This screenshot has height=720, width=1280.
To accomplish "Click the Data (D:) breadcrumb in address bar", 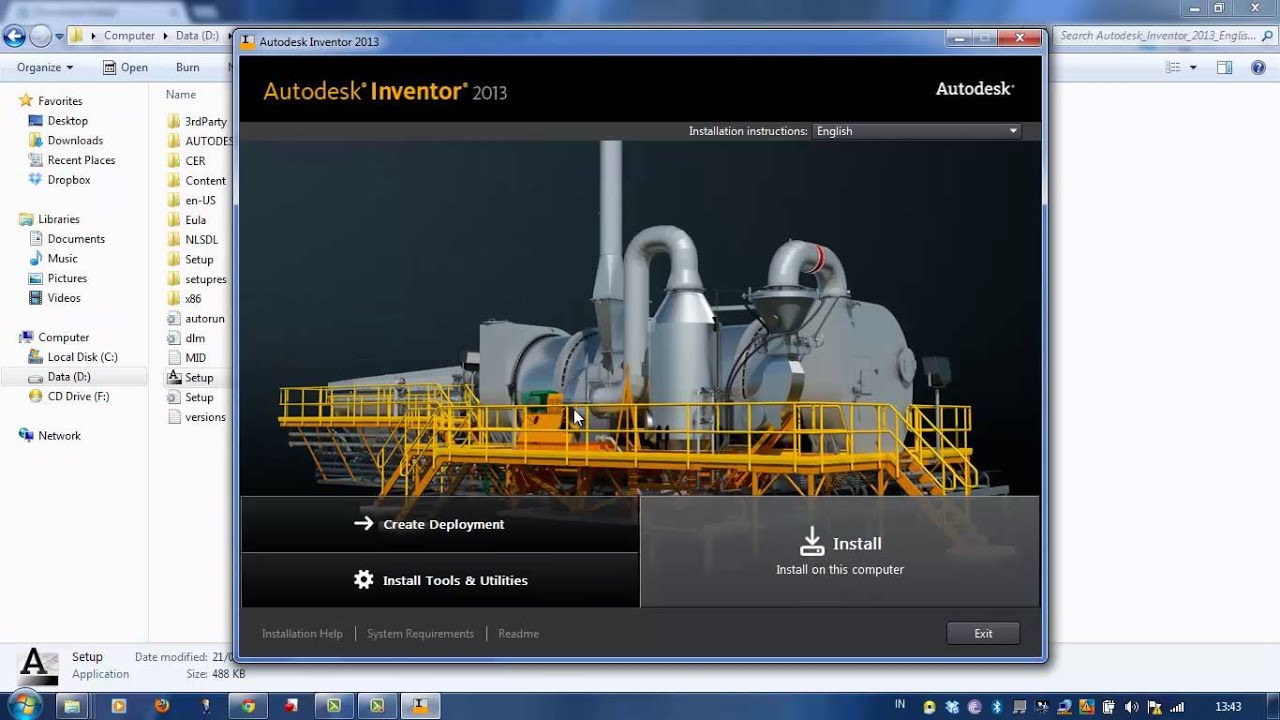I will click(197, 36).
